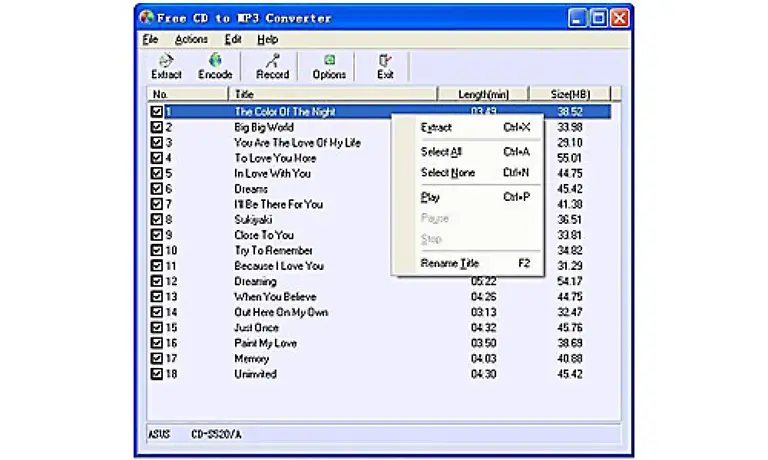Click the 54.17 size value for Dreaming
Viewport: 768px width, 460px height.
tap(570, 281)
